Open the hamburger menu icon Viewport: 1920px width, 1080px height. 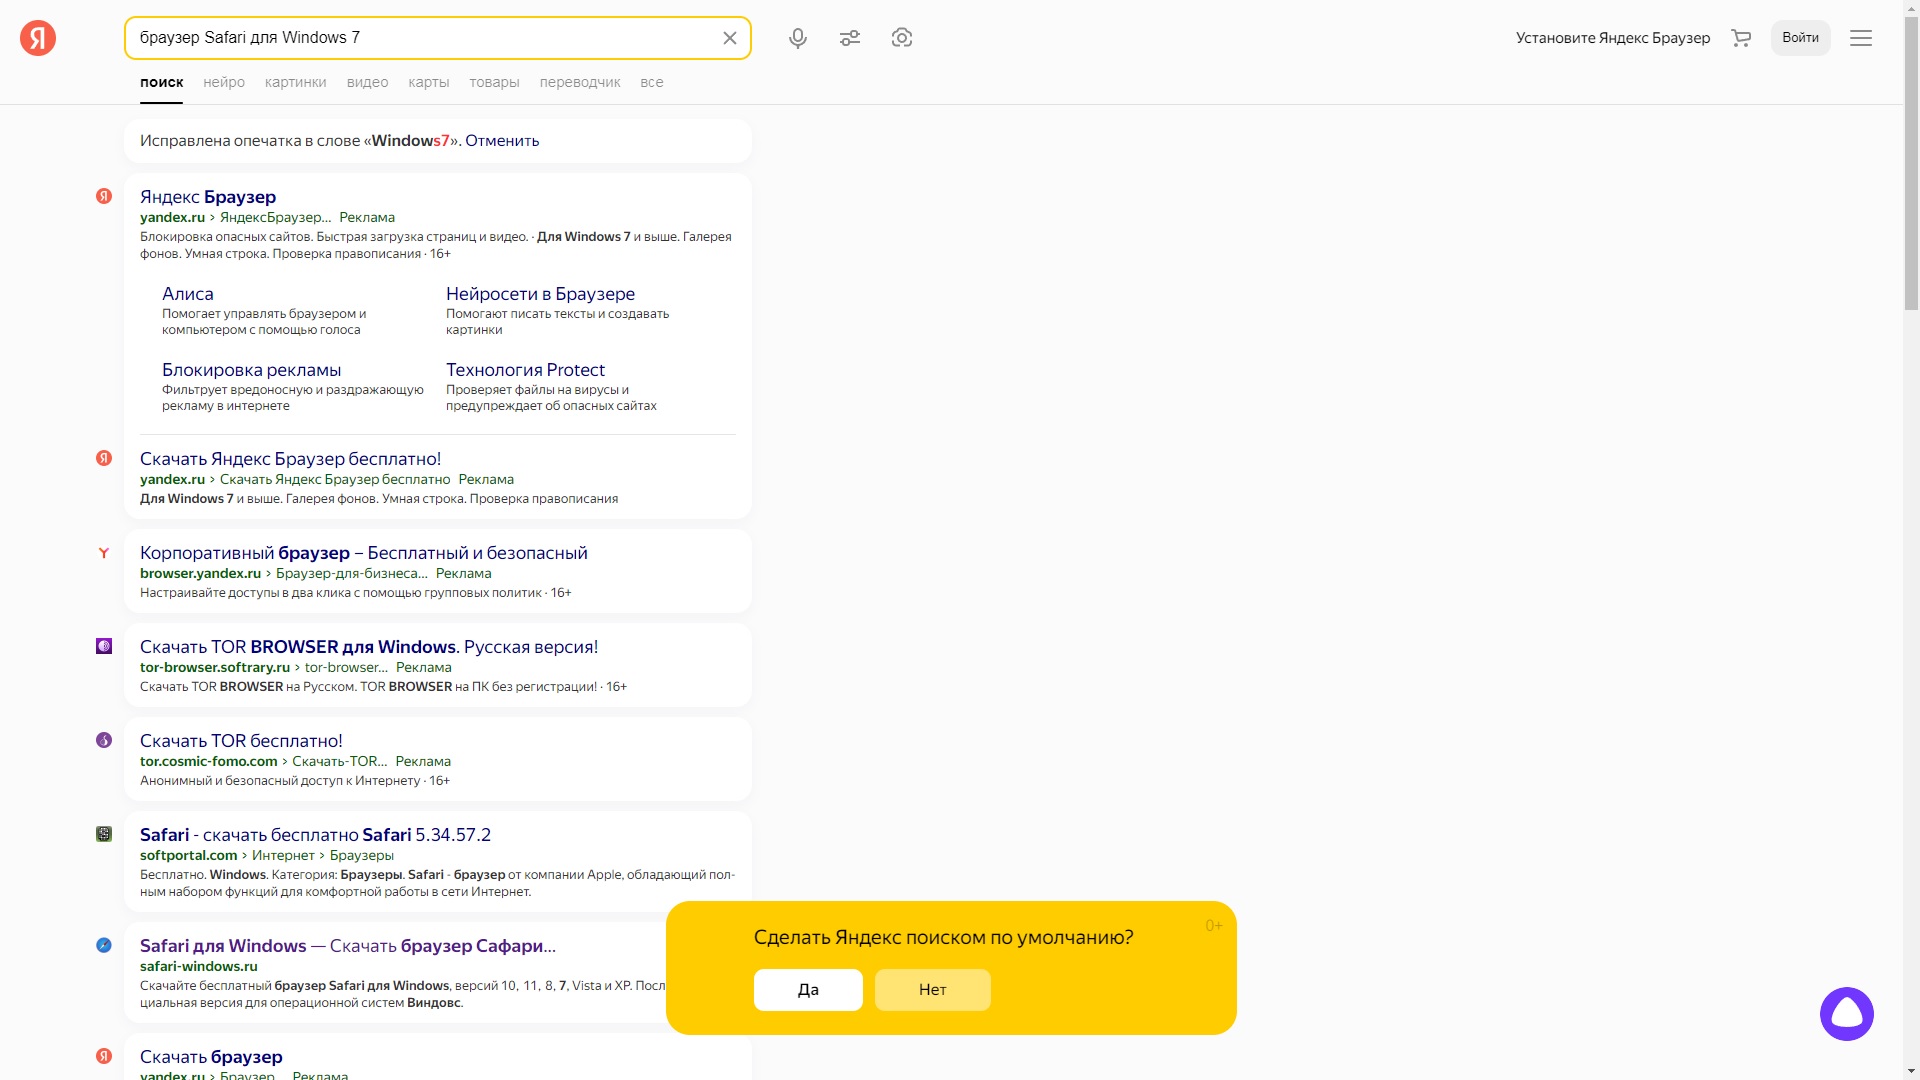(x=1860, y=38)
